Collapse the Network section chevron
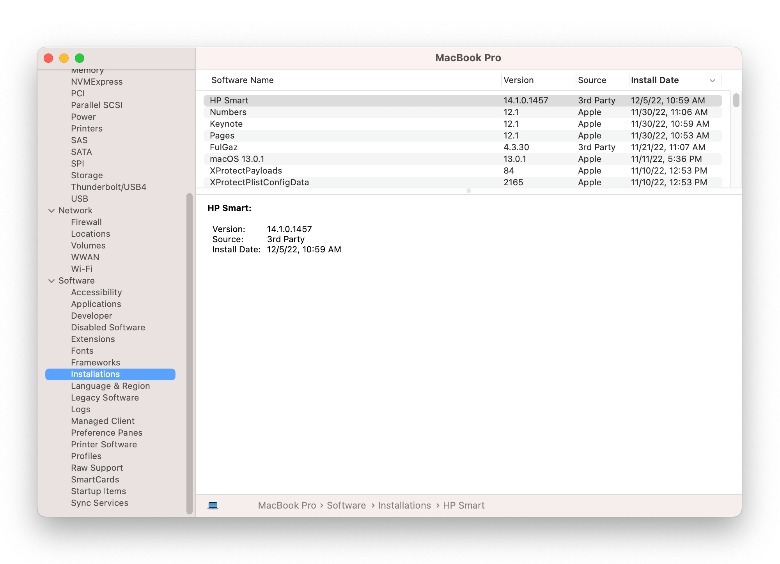780x564 pixels. [x=51, y=210]
